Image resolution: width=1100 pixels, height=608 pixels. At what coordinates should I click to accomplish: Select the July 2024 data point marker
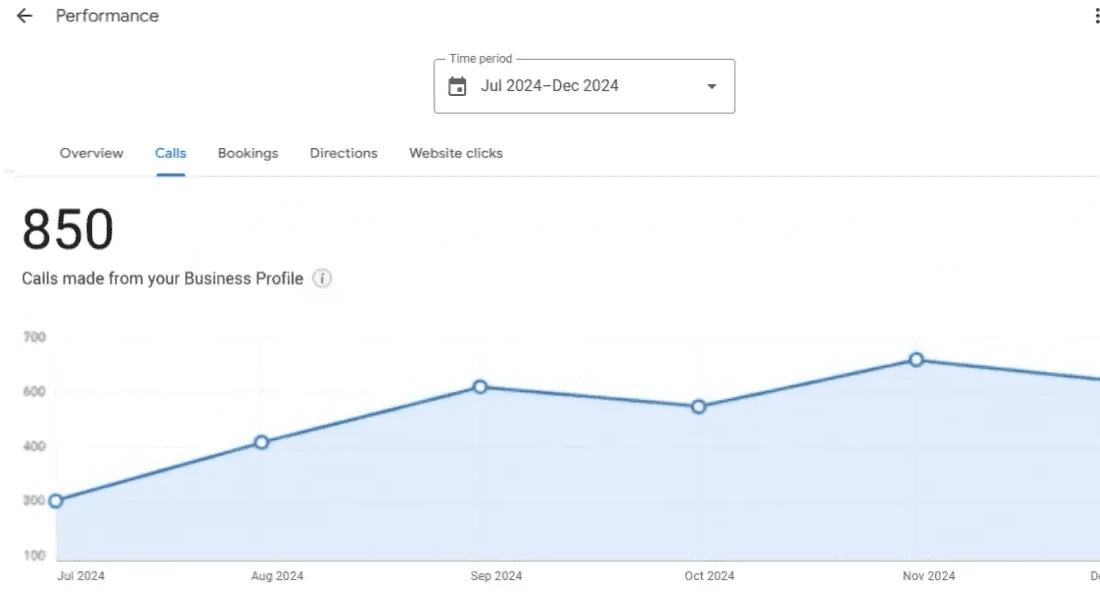point(56,499)
